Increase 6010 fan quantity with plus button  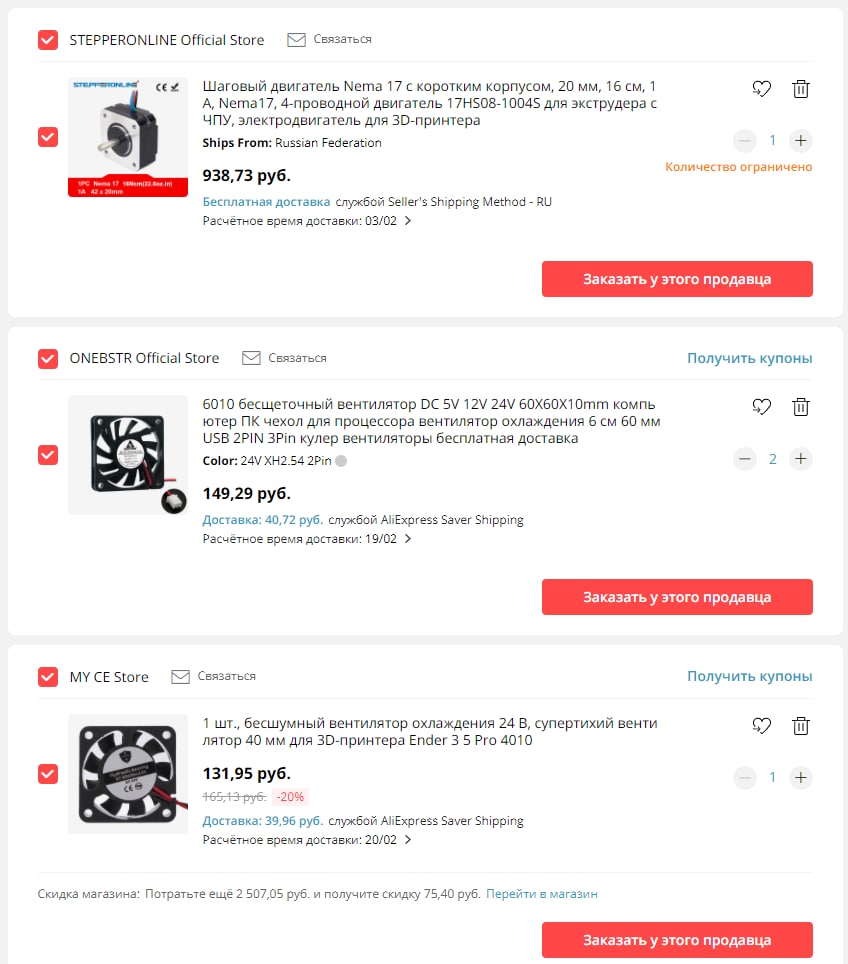[x=801, y=459]
